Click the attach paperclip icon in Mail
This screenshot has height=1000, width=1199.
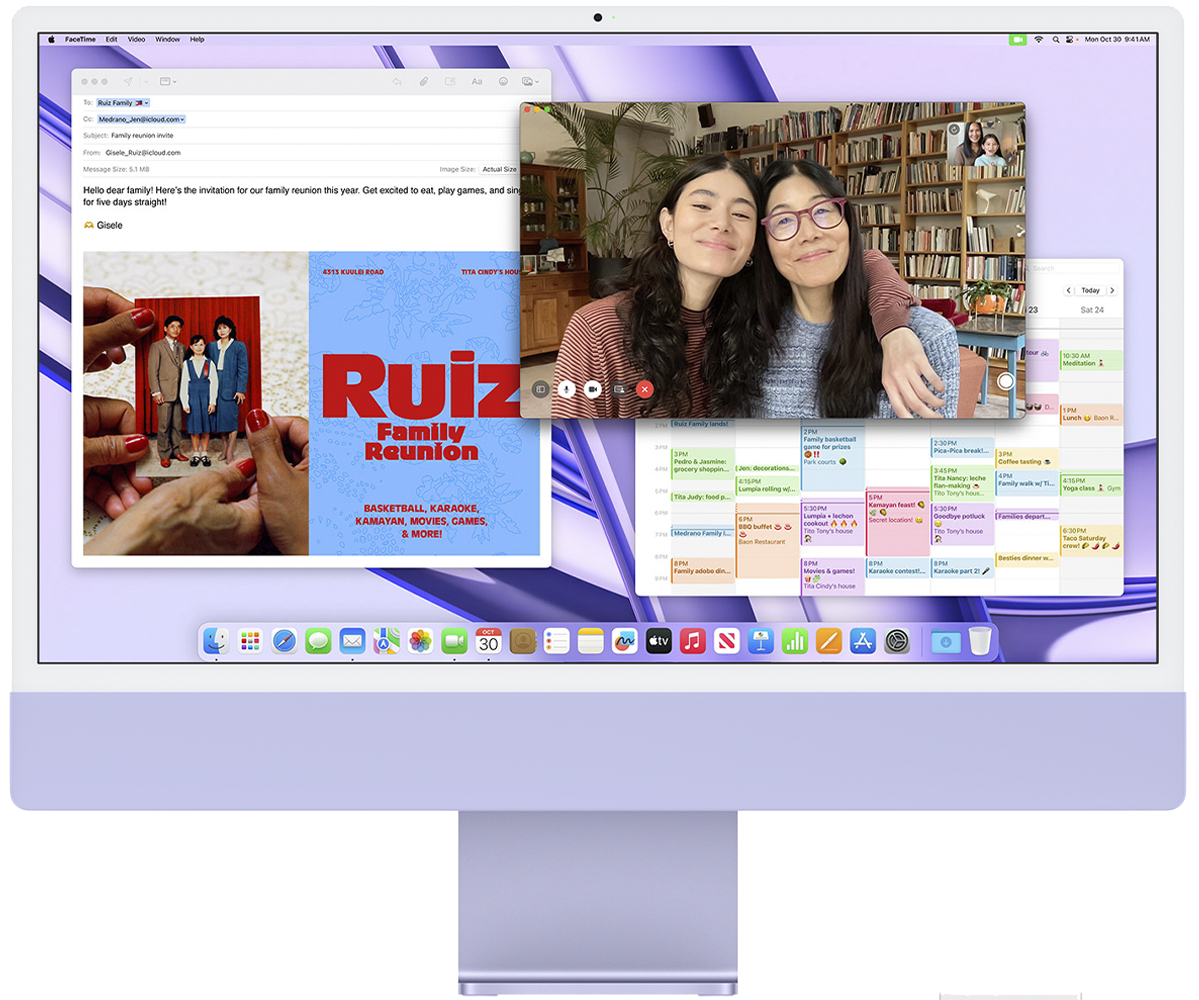[x=424, y=81]
